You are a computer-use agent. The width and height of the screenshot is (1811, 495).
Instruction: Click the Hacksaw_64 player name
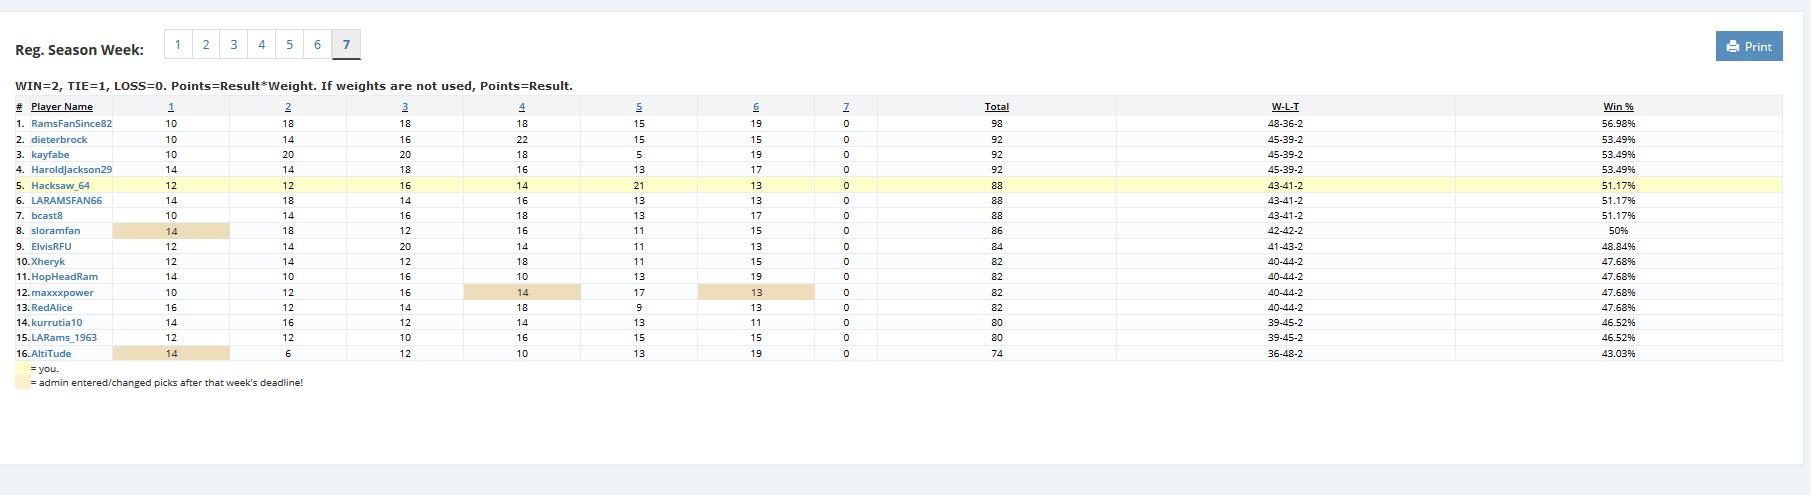[x=60, y=185]
